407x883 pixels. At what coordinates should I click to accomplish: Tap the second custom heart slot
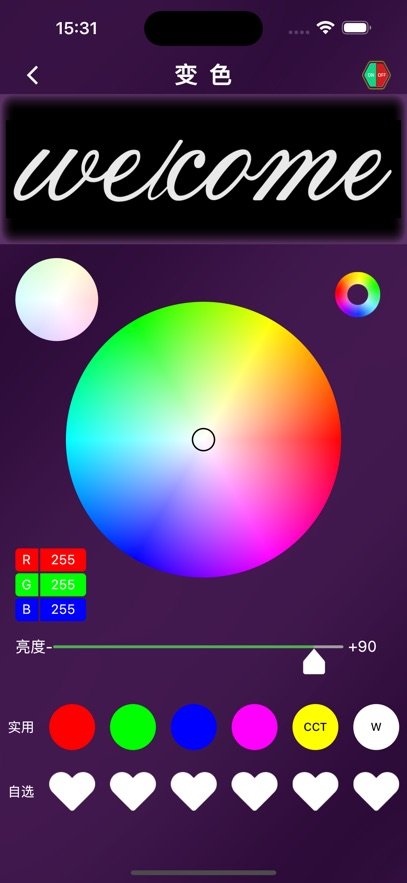133,791
